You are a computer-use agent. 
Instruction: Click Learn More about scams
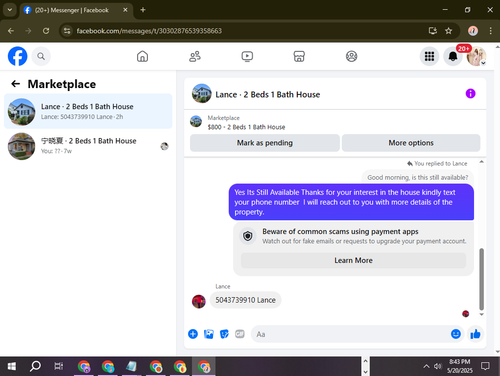pyautogui.click(x=353, y=260)
